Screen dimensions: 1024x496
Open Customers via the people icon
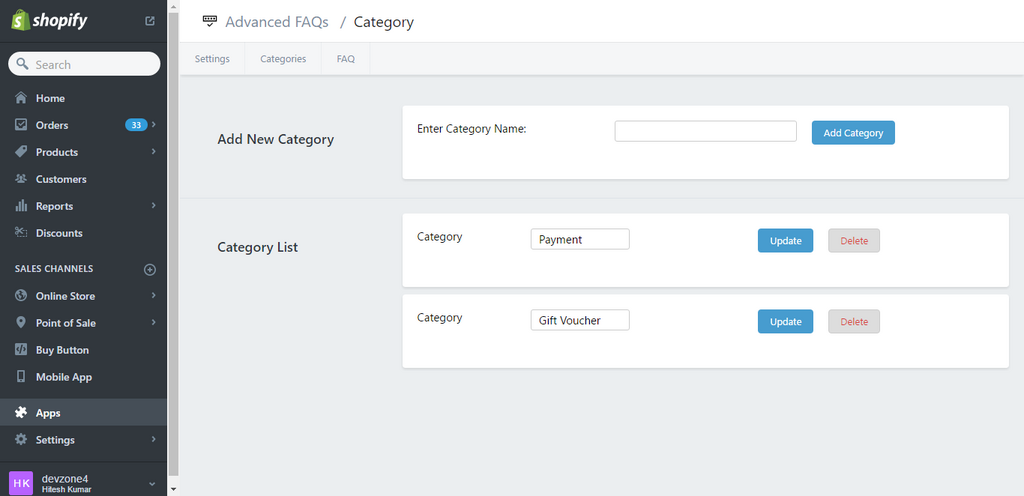click(x=22, y=179)
